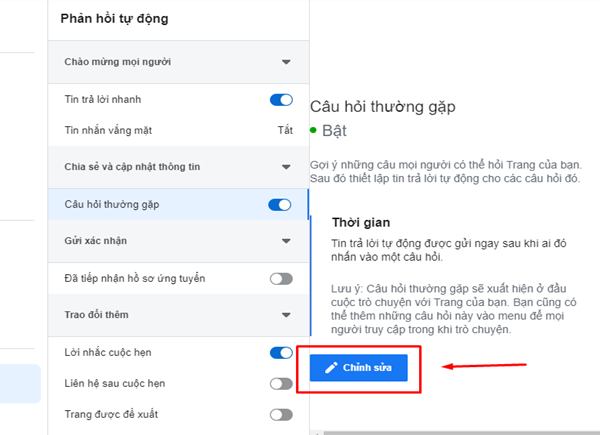
Task: Click the Trang được đề xuất label
Action: [111, 414]
